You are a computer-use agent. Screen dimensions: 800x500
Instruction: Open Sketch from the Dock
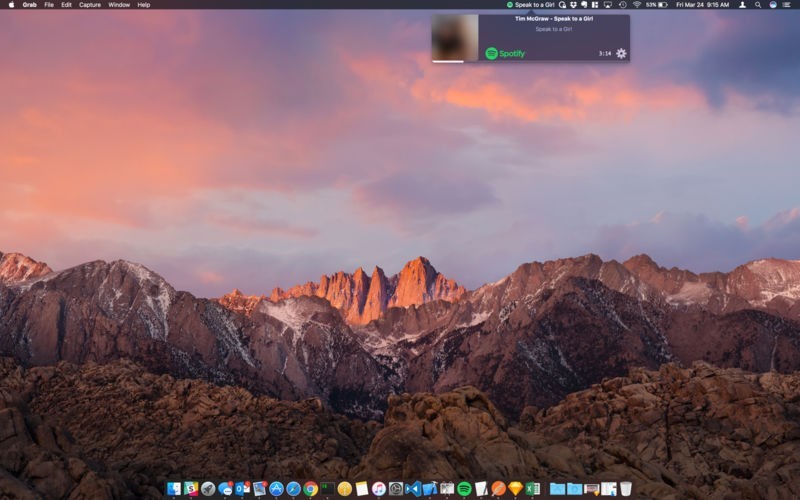[515, 489]
